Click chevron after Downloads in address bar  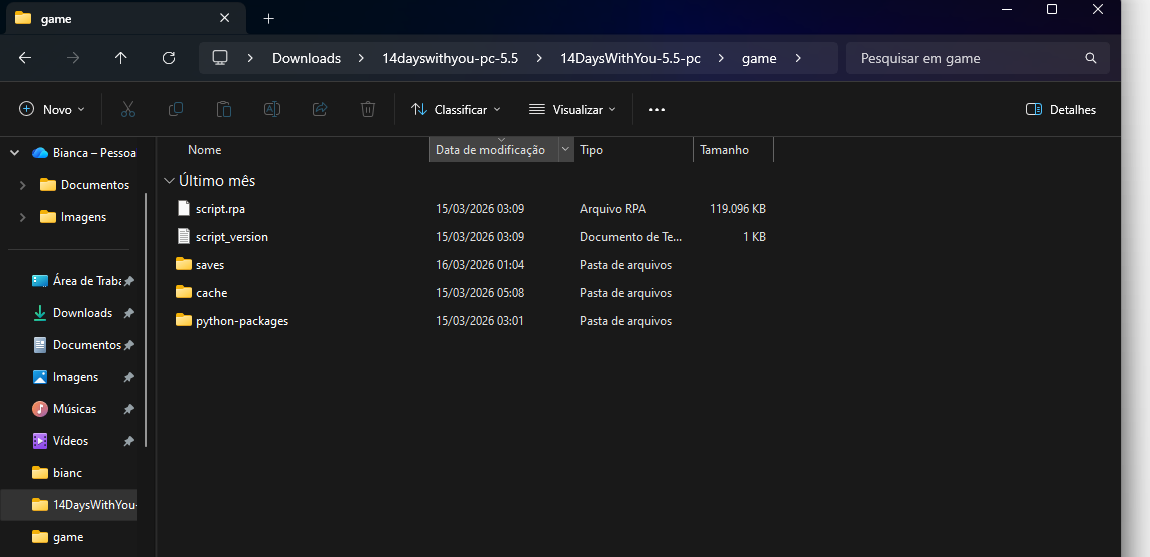pyautogui.click(x=362, y=58)
